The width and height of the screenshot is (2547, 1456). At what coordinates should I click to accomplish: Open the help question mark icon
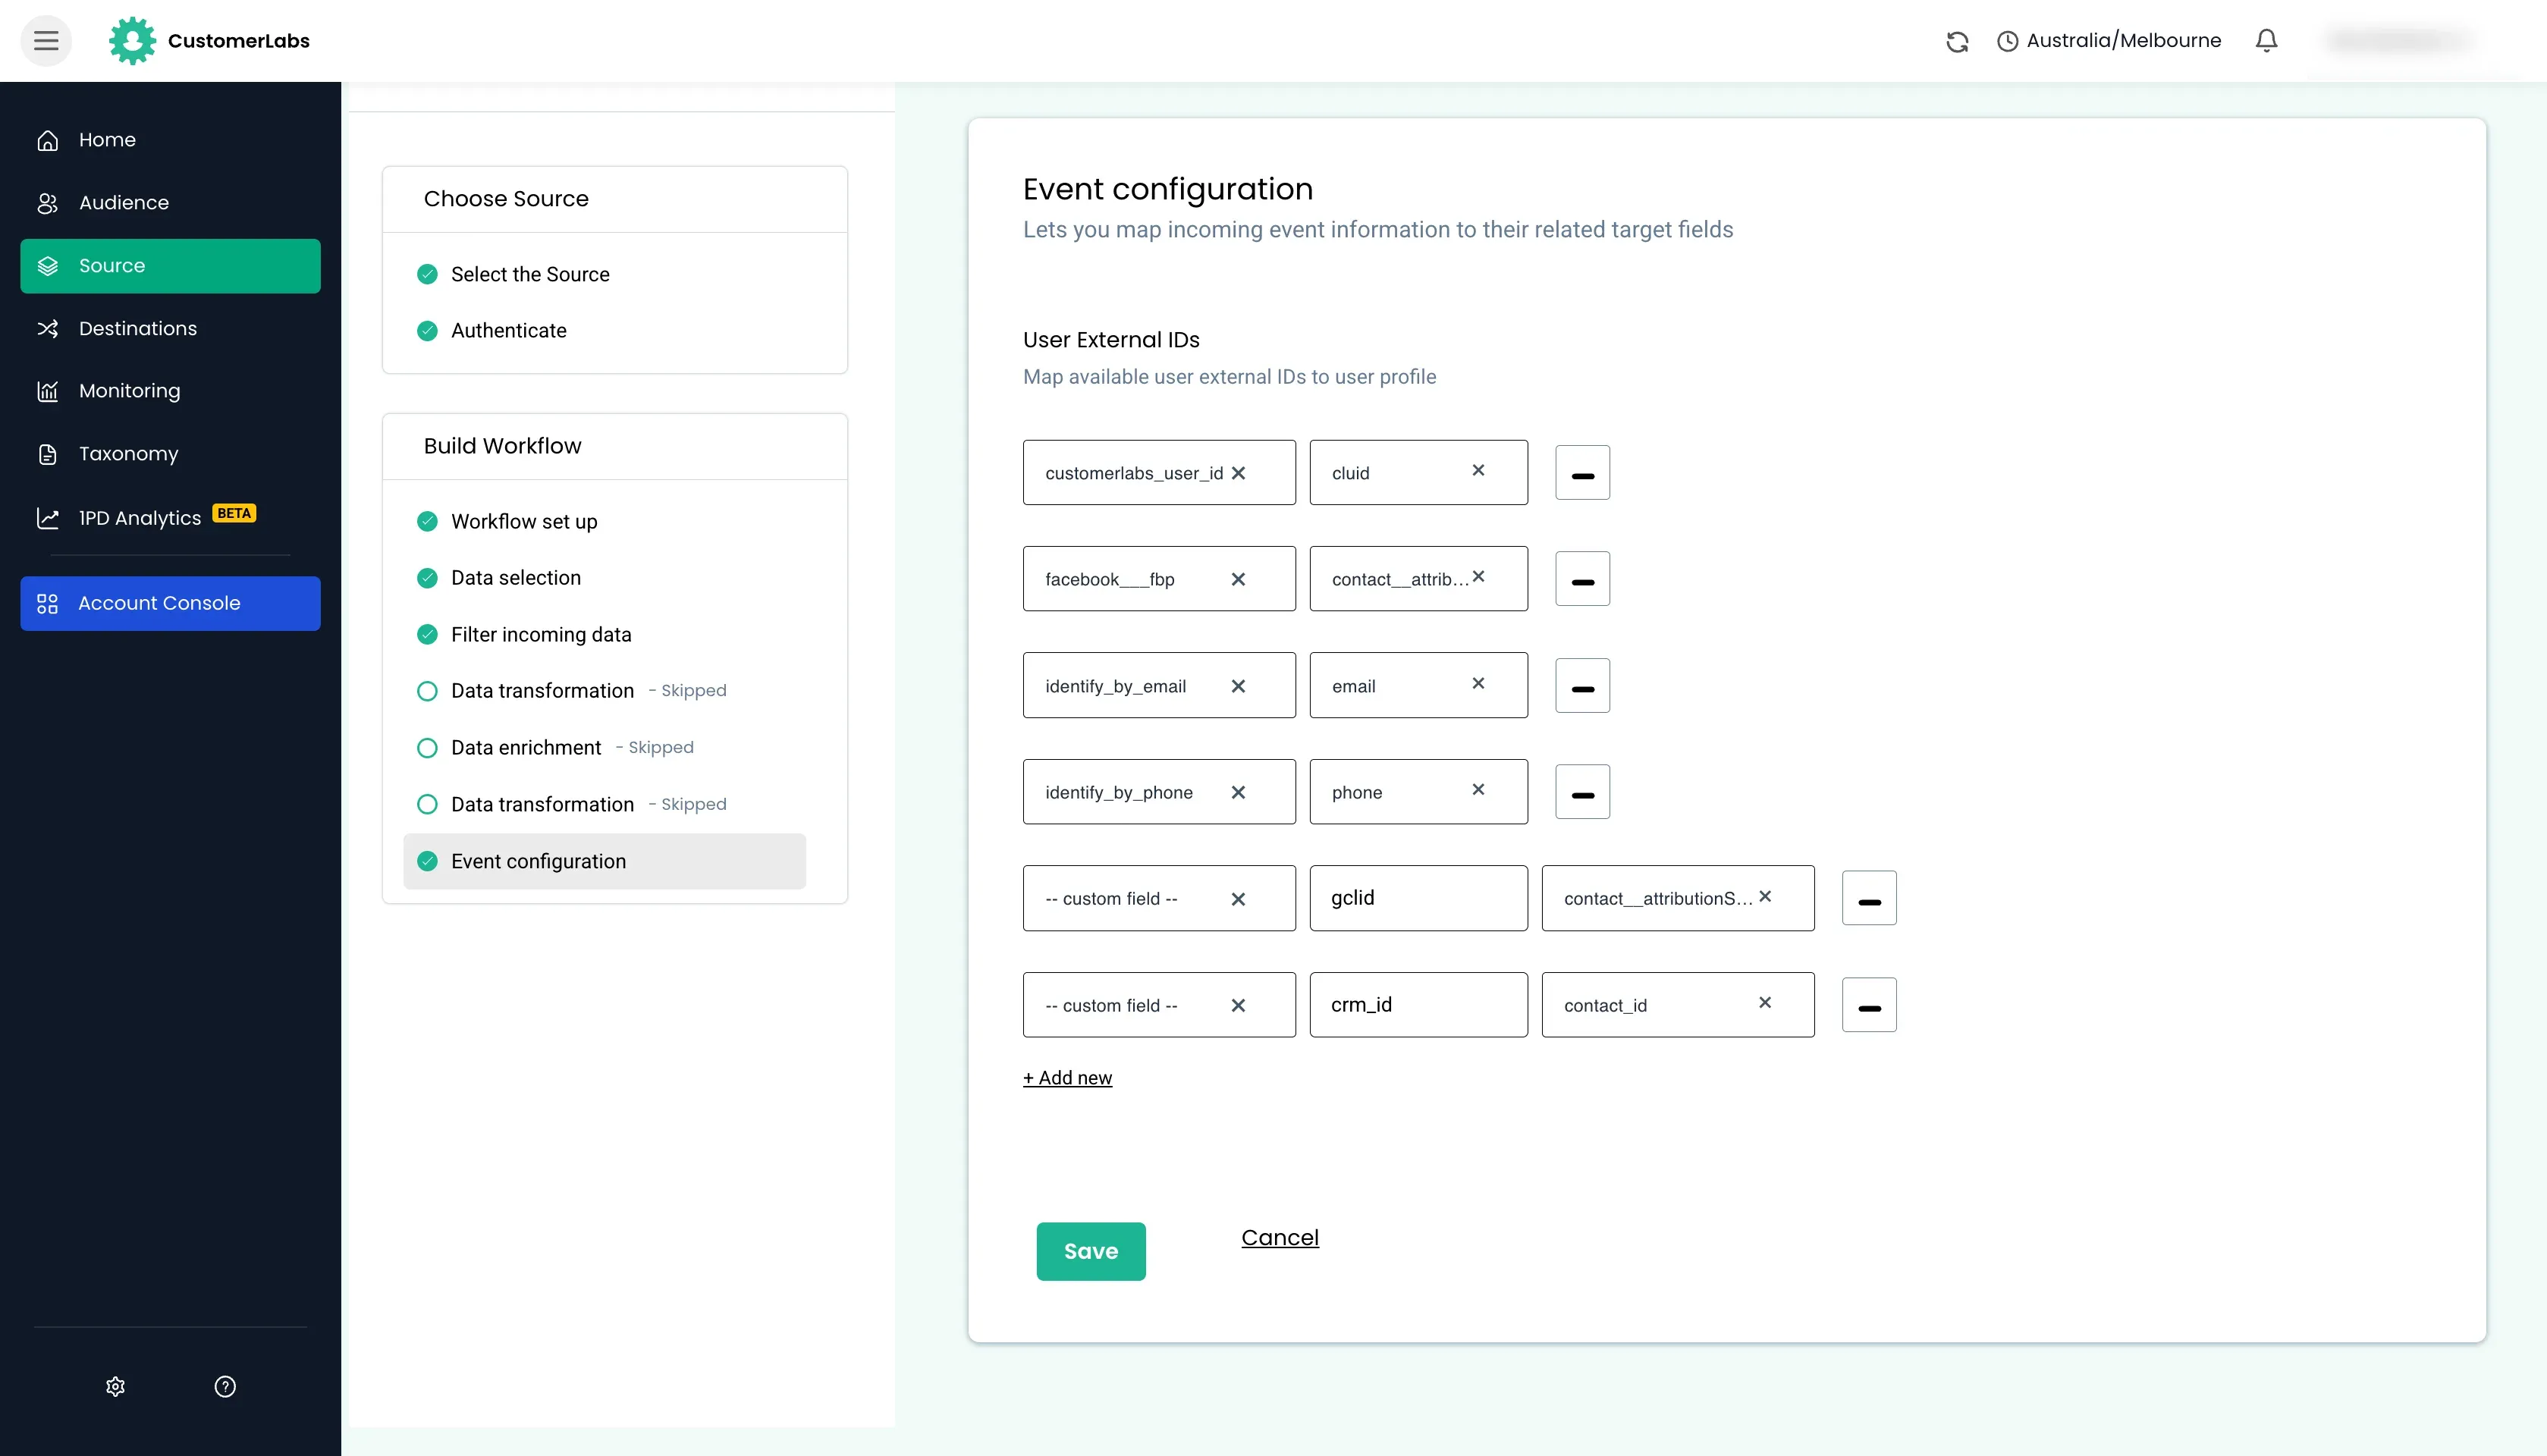tap(225, 1386)
